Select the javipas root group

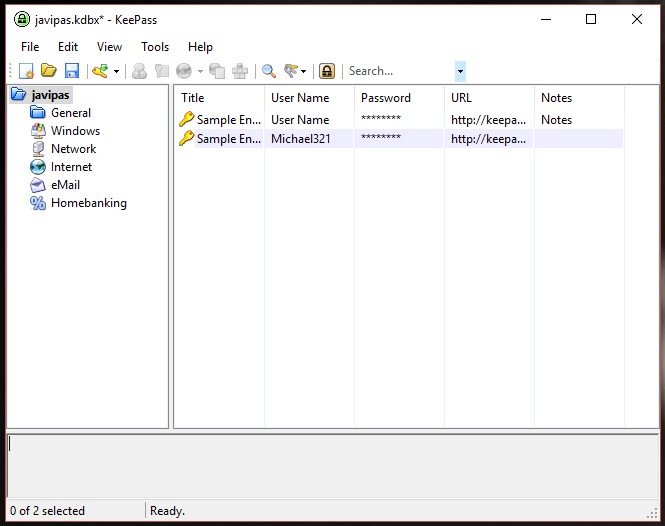click(50, 95)
